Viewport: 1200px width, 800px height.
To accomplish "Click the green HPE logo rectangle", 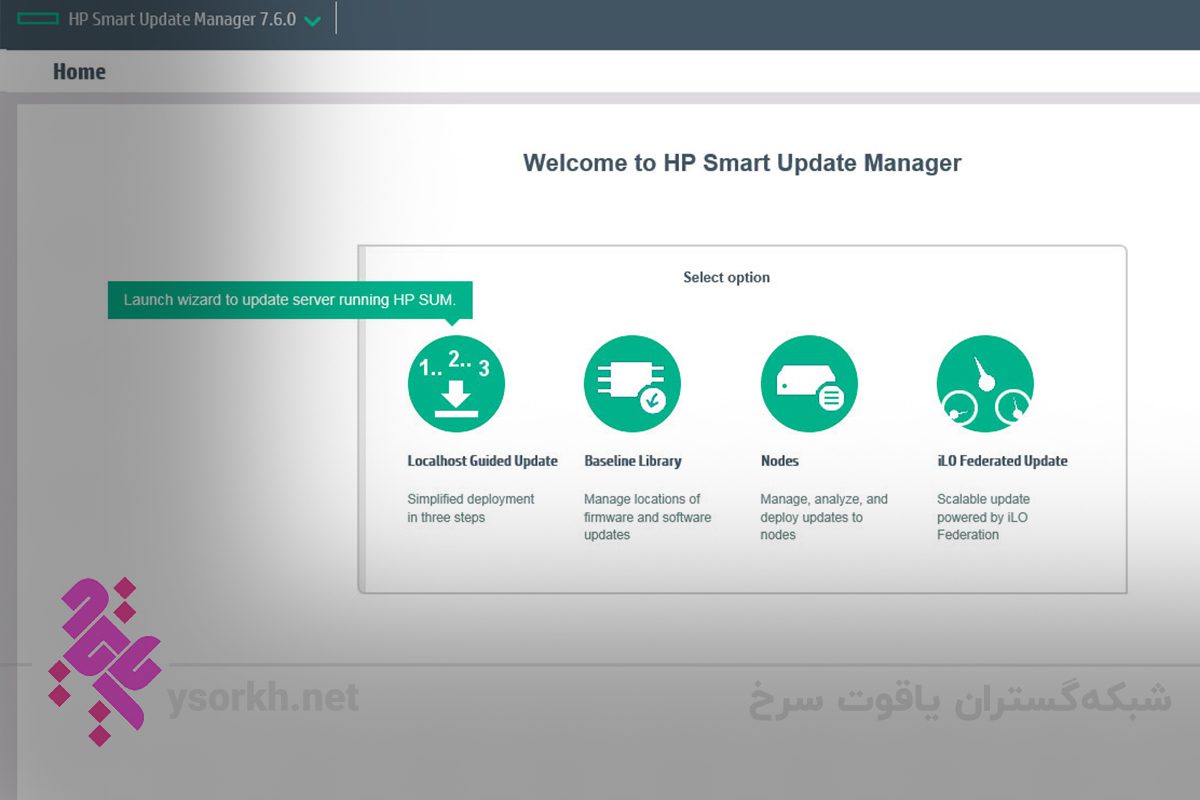I will click(40, 20).
